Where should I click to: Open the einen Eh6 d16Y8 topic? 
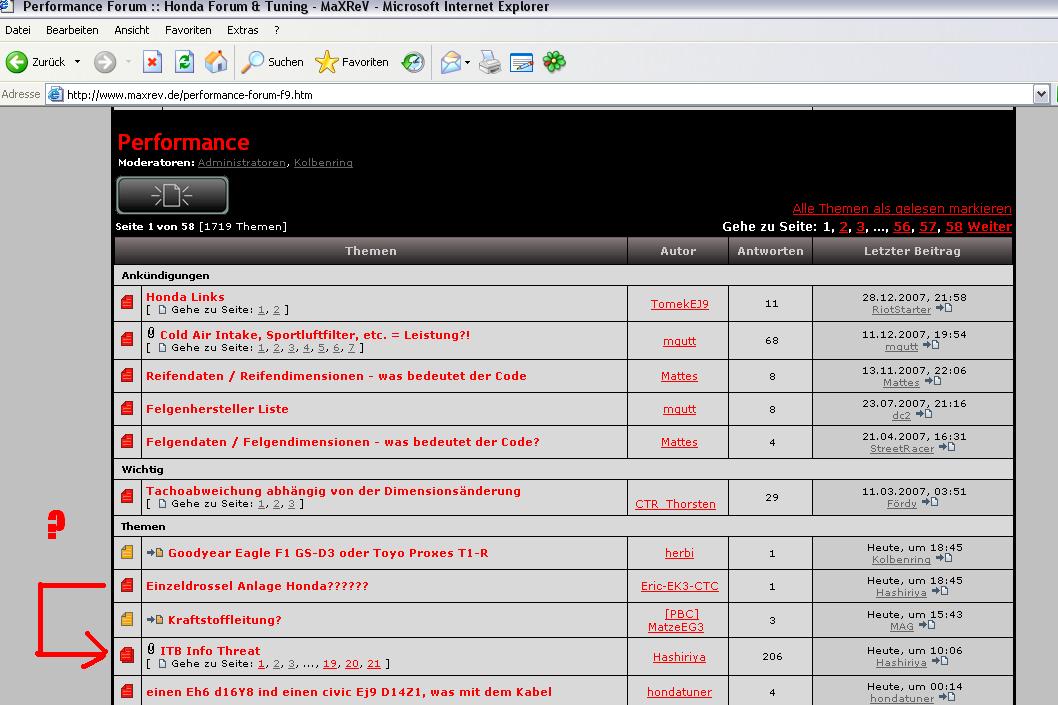pos(349,692)
